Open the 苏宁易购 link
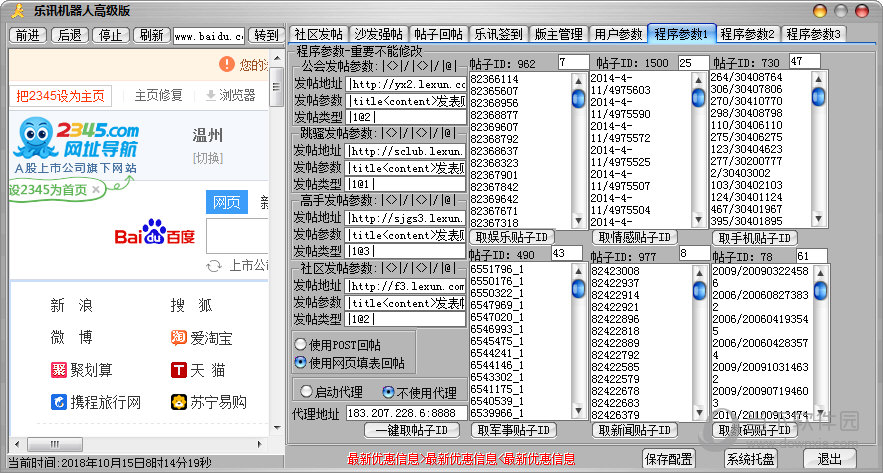Screen dimensions: 883x473 (x=209, y=402)
